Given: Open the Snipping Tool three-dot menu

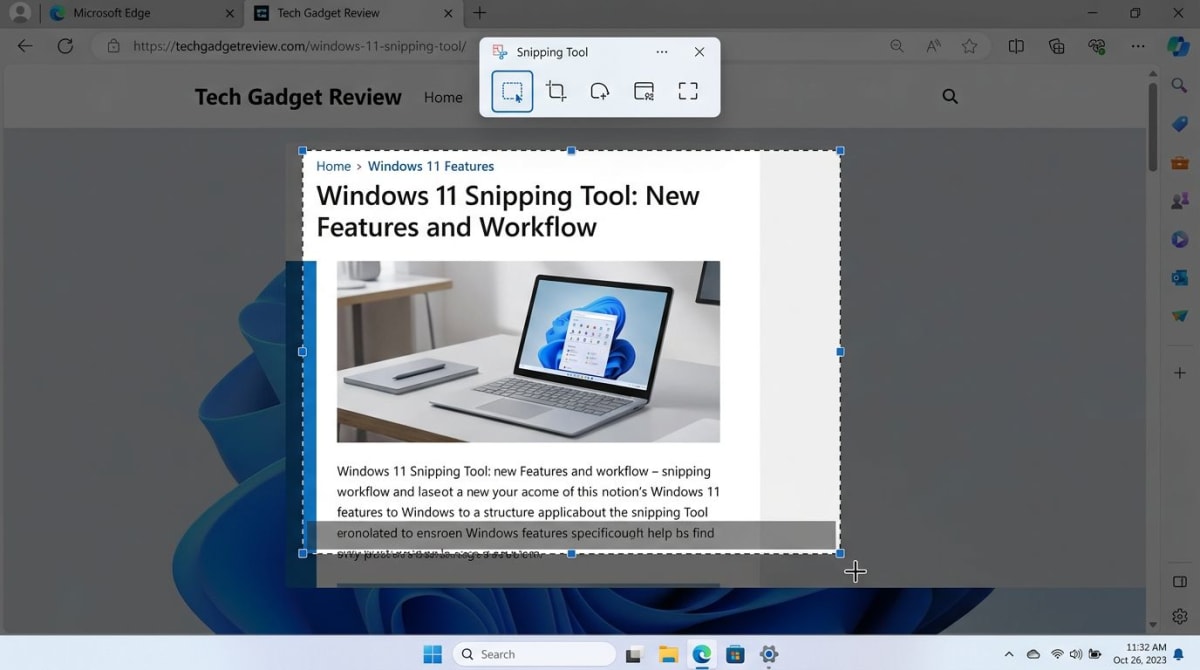Looking at the screenshot, I should (x=662, y=52).
